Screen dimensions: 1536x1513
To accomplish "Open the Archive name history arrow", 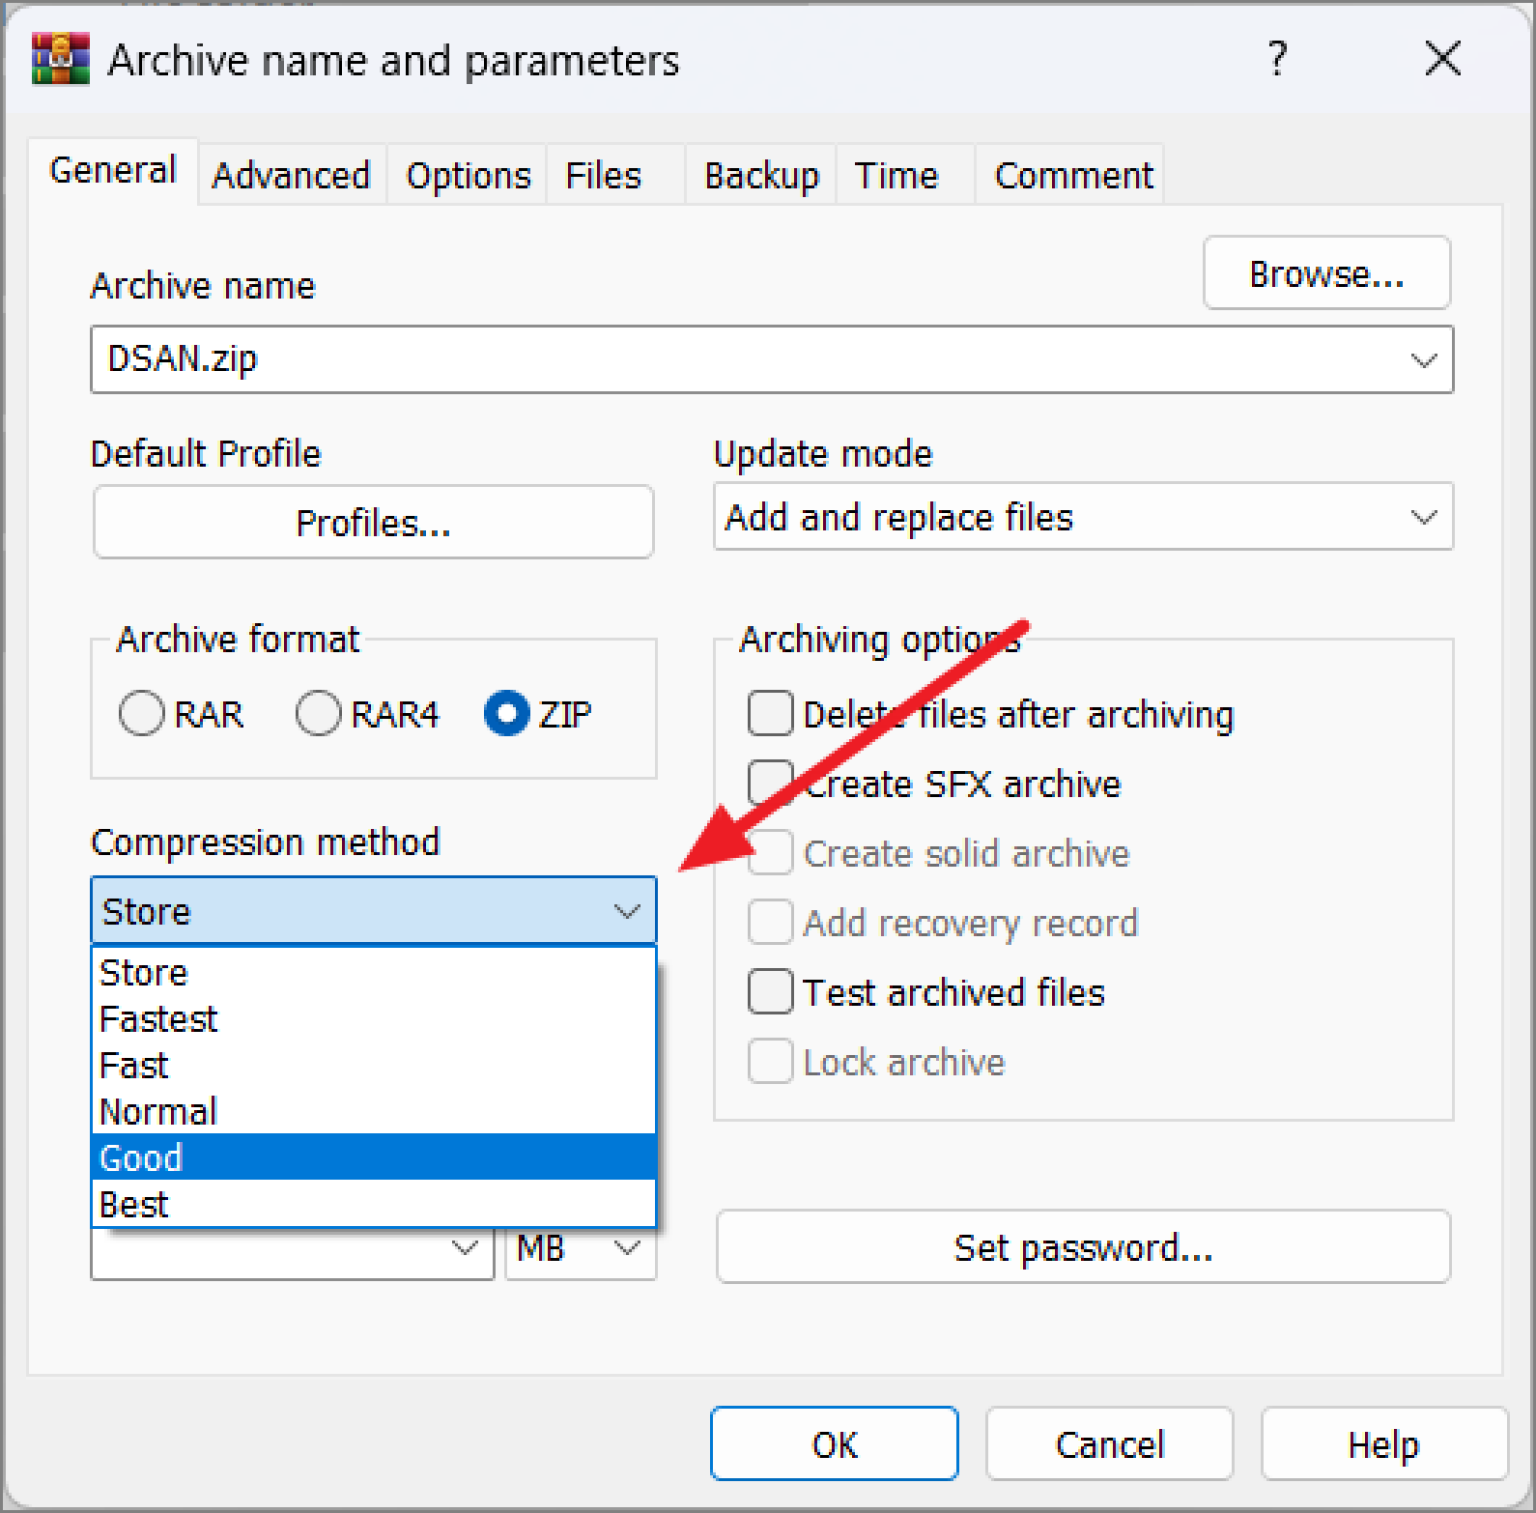I will [1424, 360].
